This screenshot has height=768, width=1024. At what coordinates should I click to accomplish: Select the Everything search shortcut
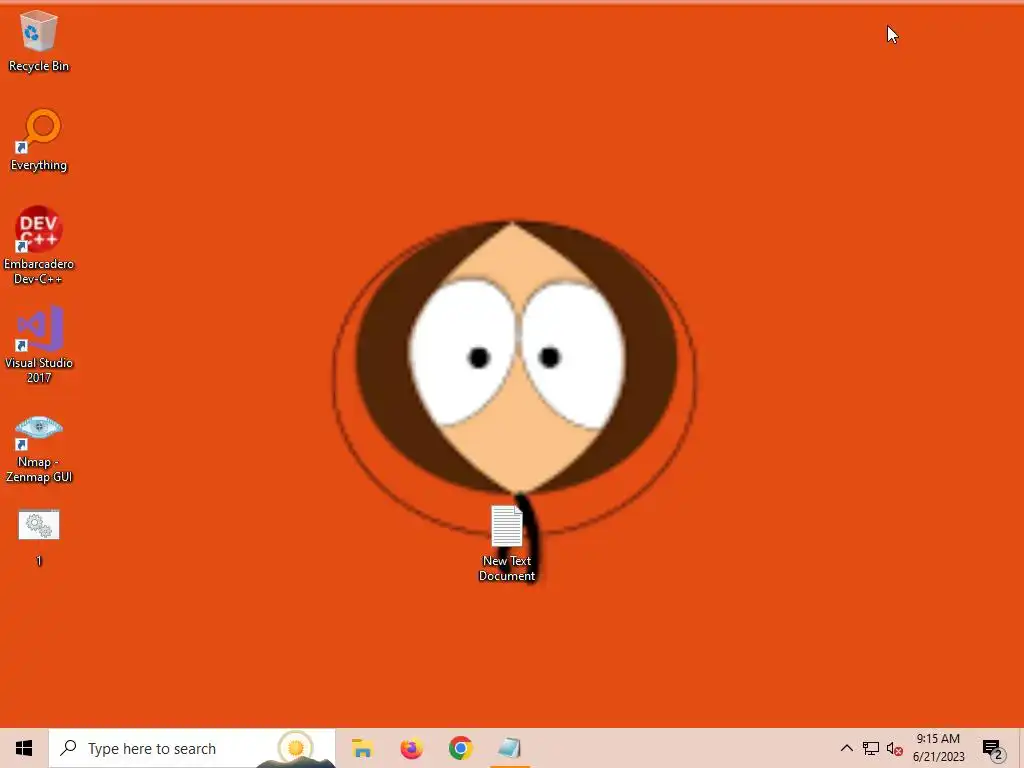coord(39,140)
